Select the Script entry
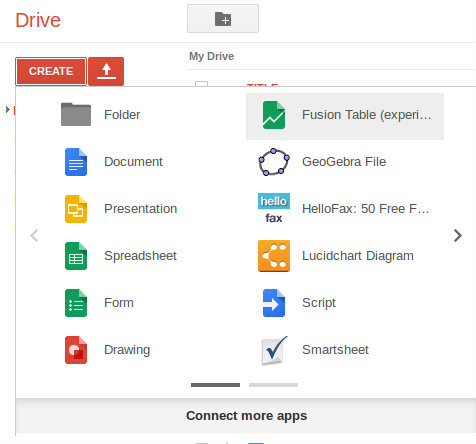 (x=345, y=303)
